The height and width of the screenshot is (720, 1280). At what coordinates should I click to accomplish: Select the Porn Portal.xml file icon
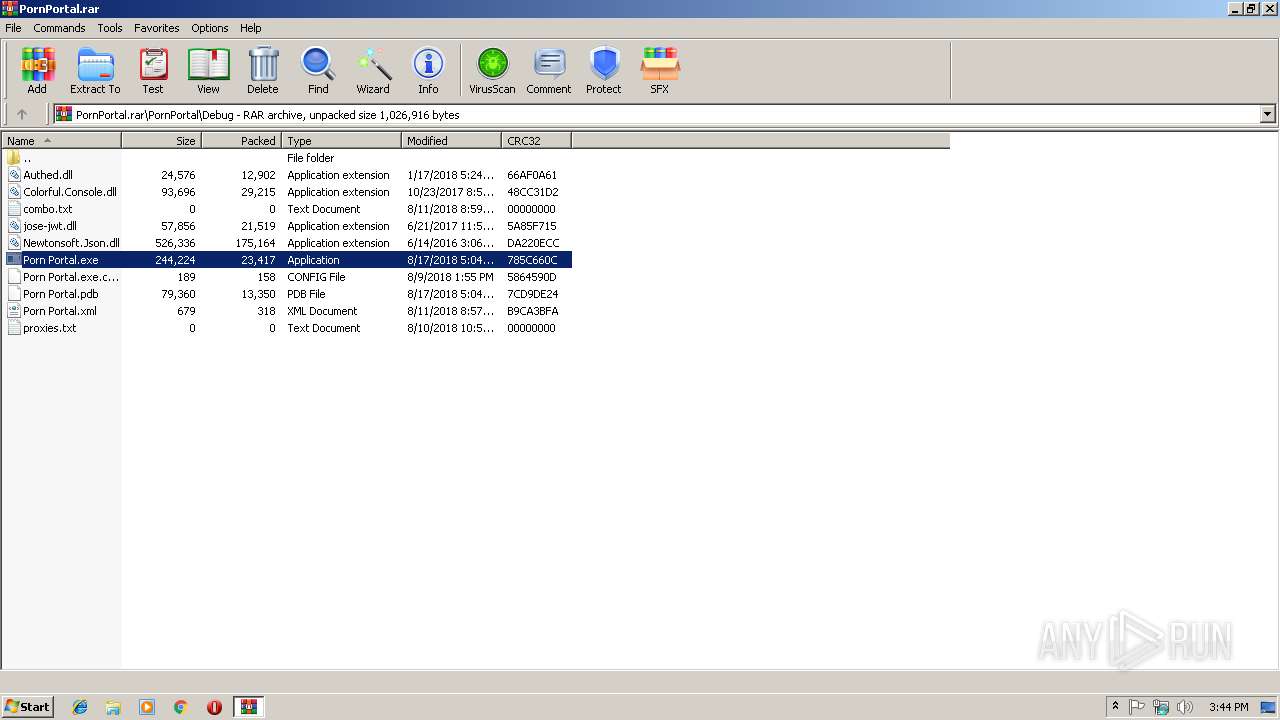pos(14,311)
